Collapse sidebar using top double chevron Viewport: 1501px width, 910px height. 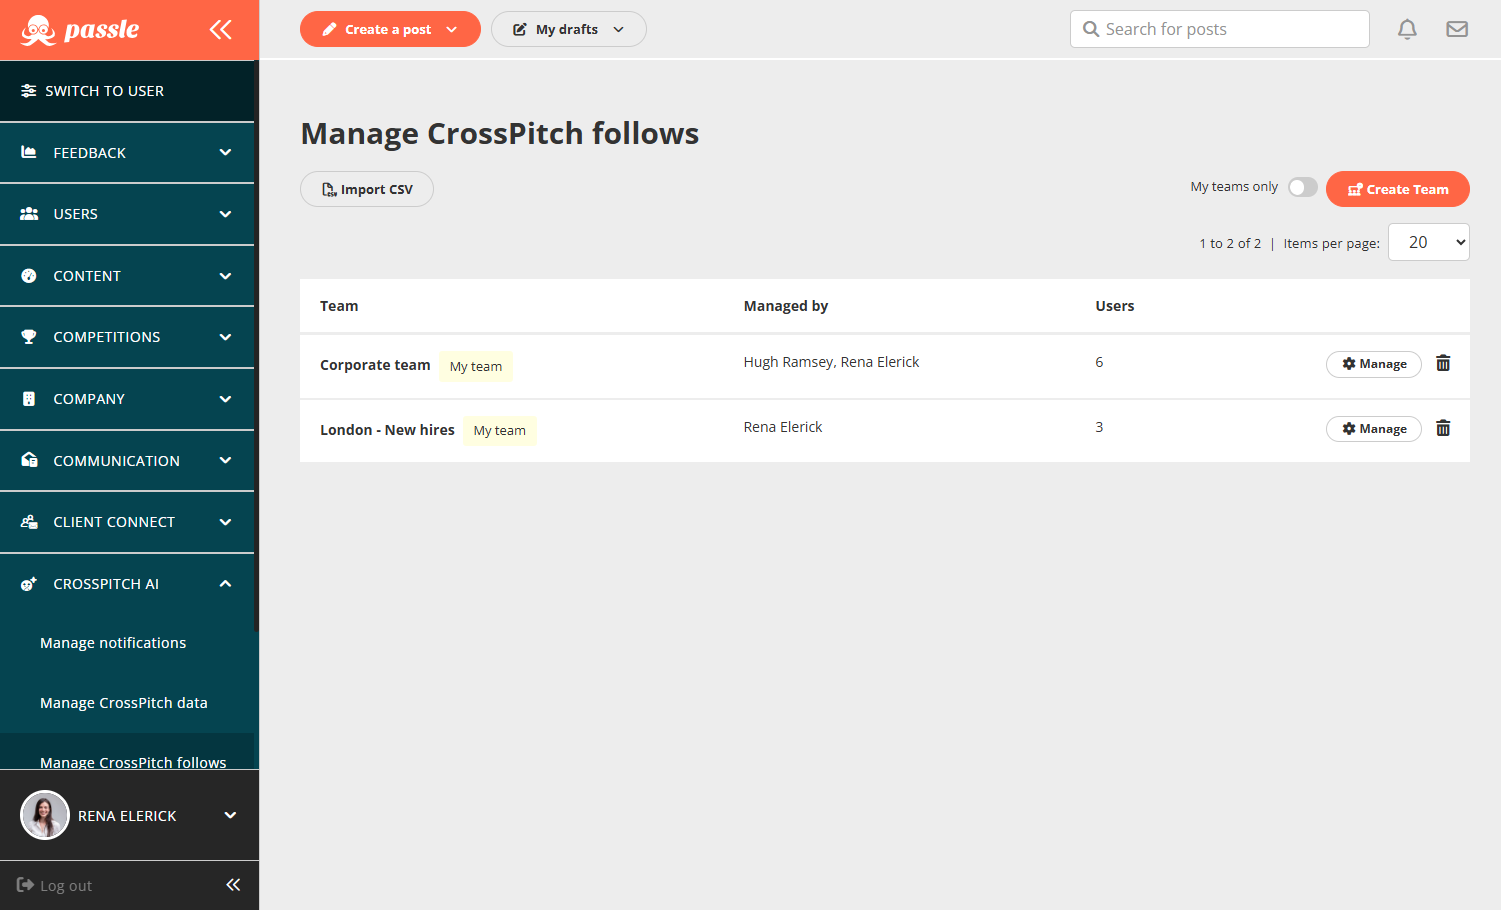click(x=221, y=30)
